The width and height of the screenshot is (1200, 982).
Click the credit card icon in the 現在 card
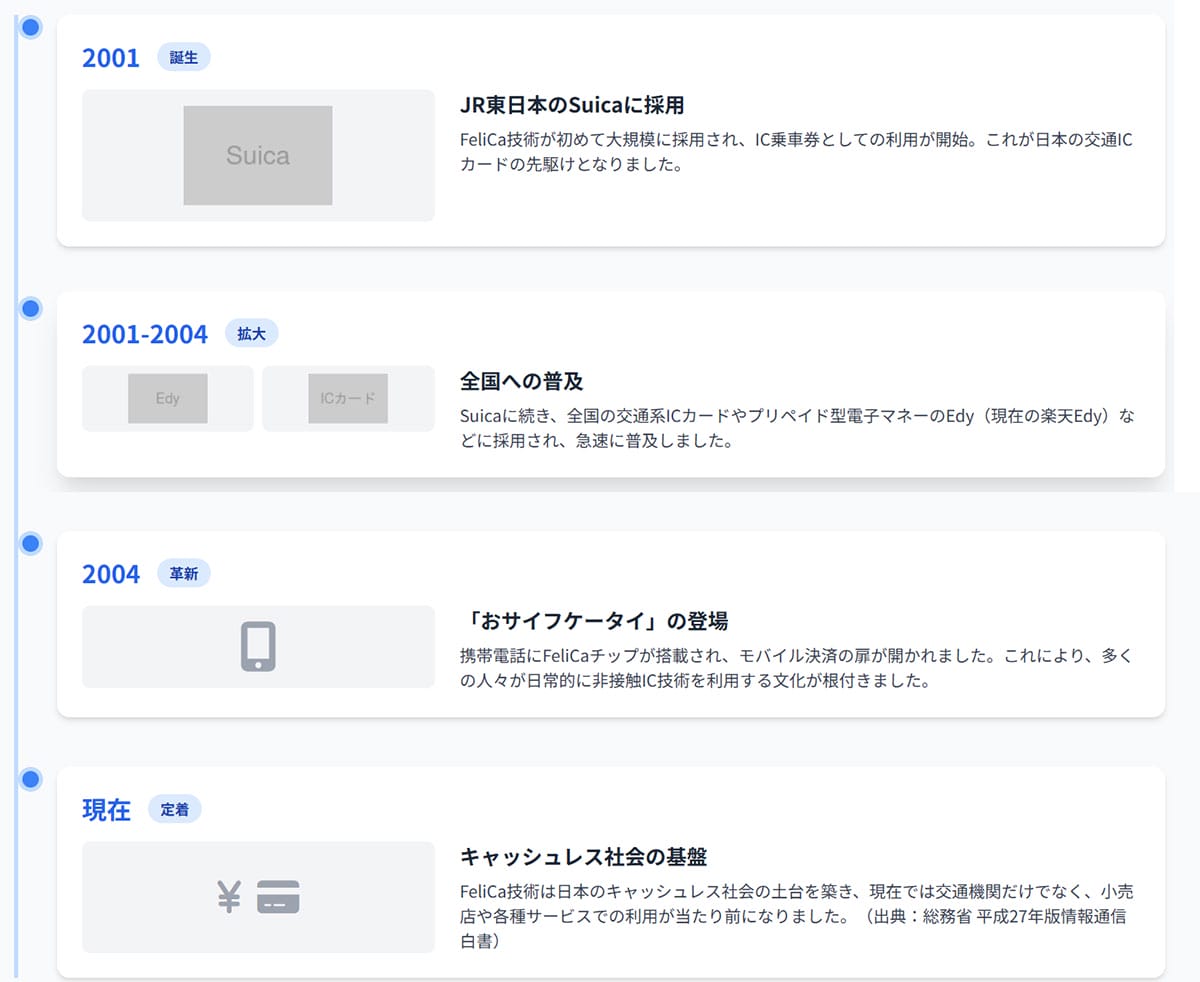coord(278,897)
